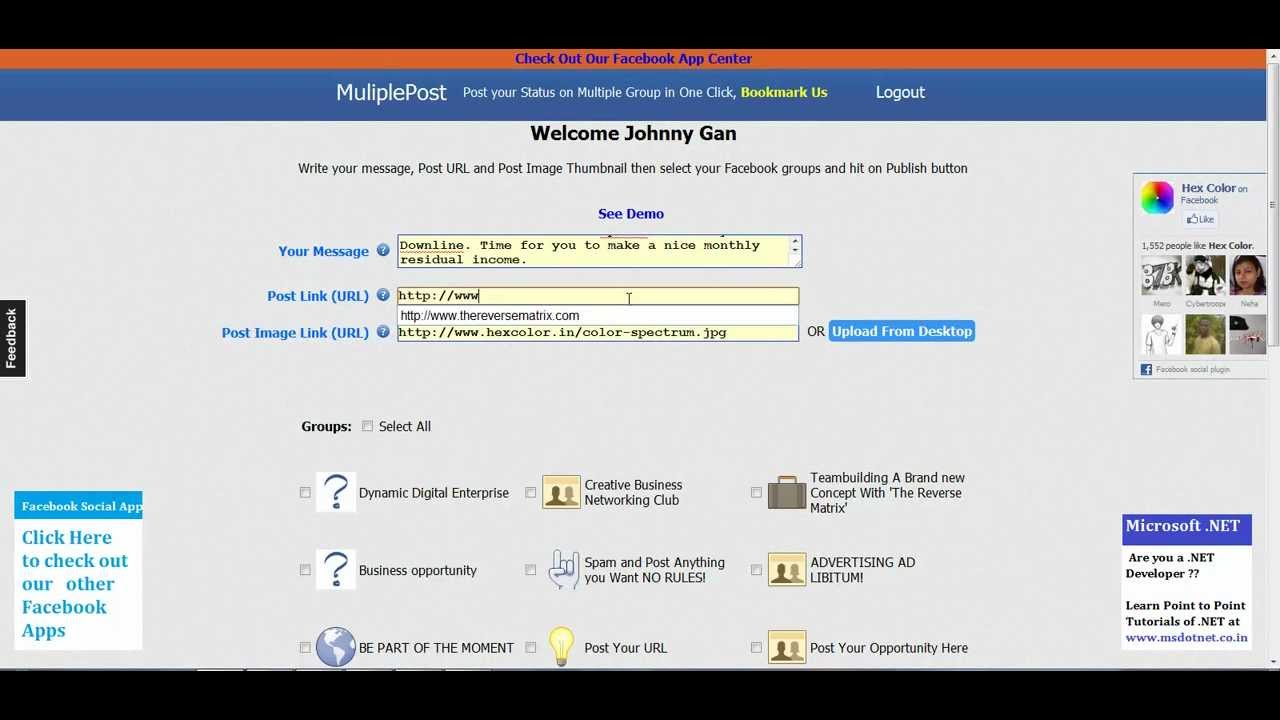This screenshot has width=1280, height=720.
Task: Select the Teambuilding A Brand new Concept checkbox
Action: 756,492
